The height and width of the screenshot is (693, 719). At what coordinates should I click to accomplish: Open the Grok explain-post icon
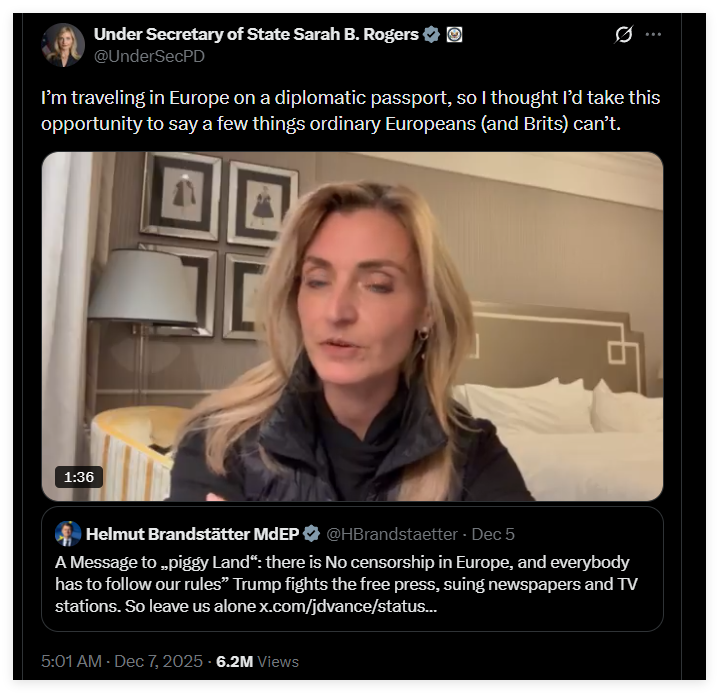pos(623,35)
